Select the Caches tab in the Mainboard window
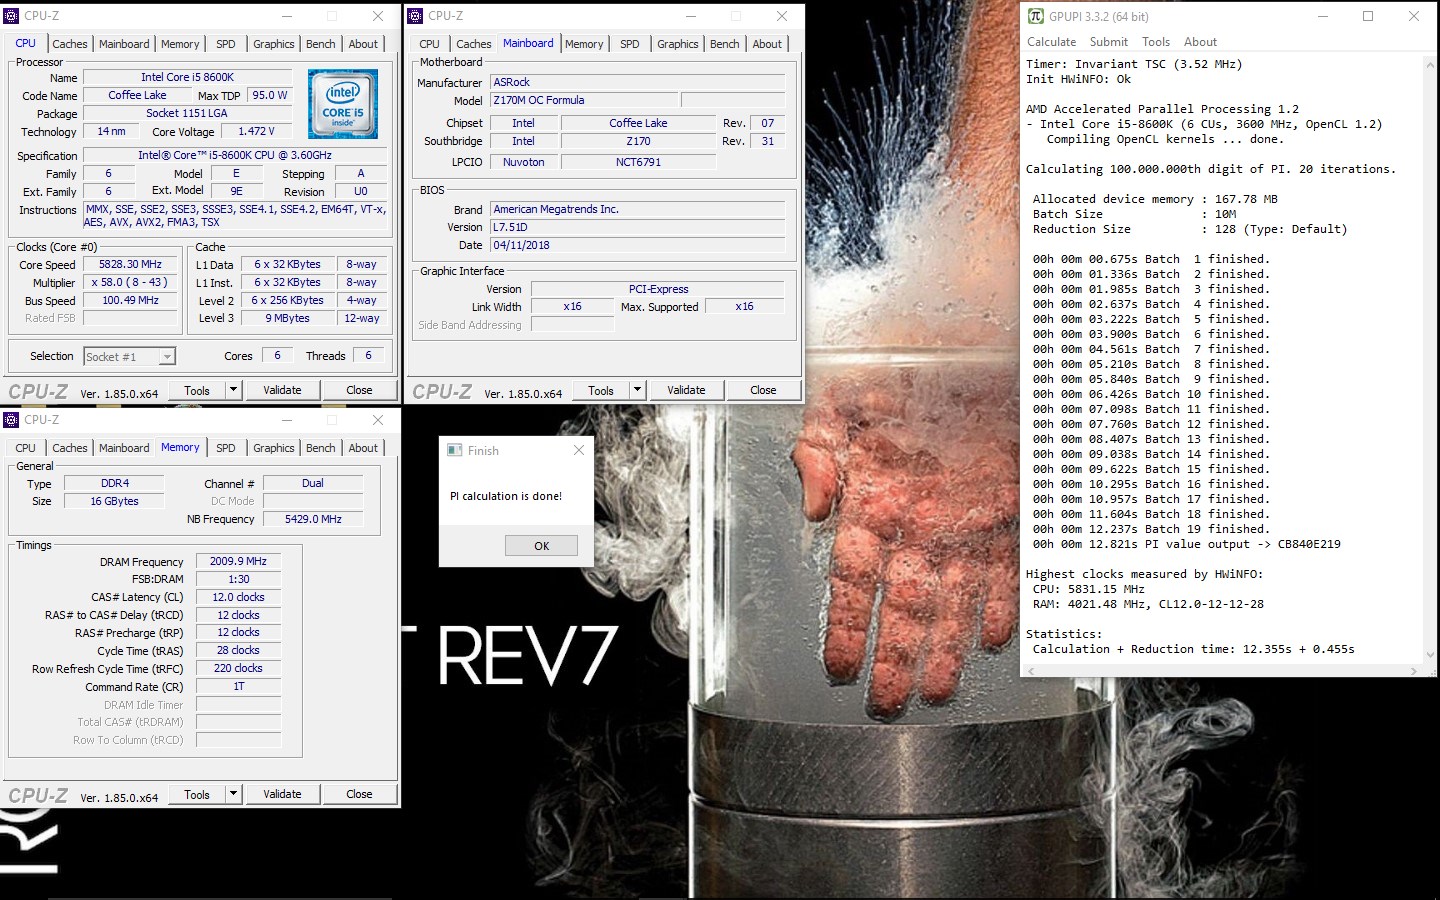 click(473, 44)
